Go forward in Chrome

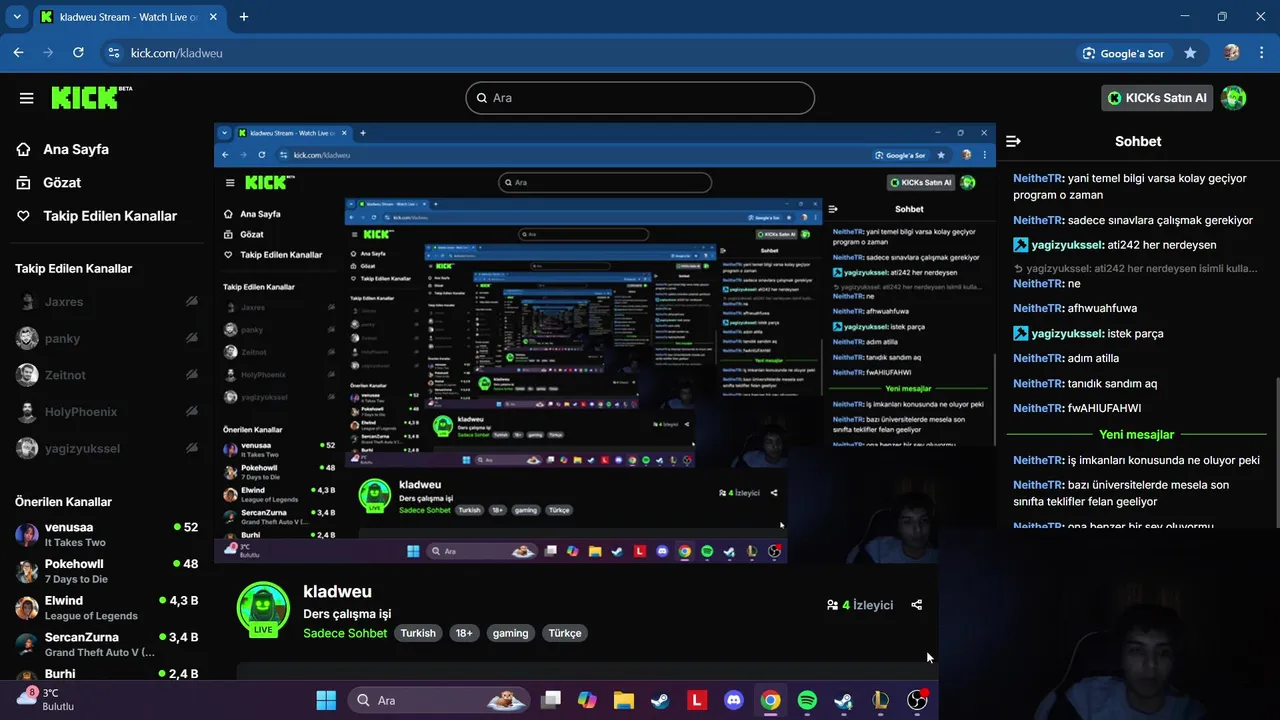(x=48, y=53)
